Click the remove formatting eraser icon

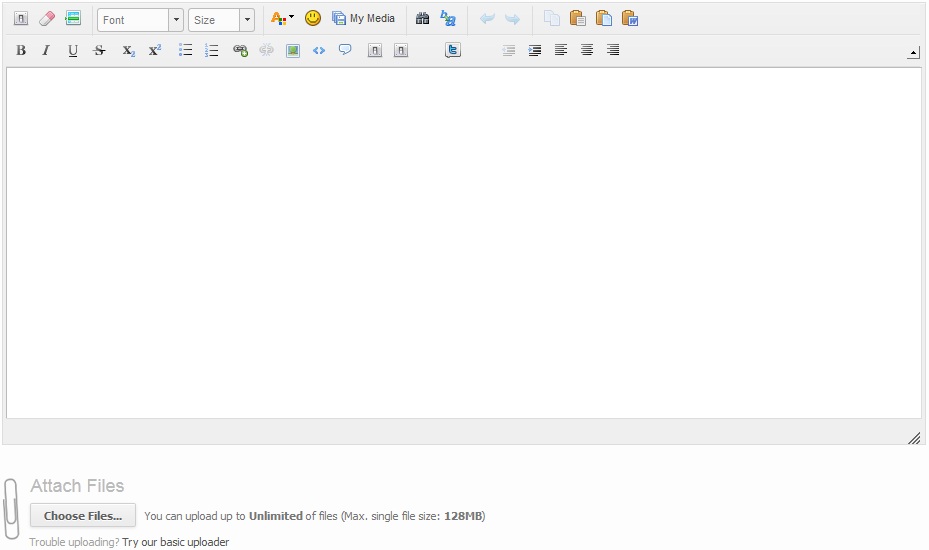point(47,19)
